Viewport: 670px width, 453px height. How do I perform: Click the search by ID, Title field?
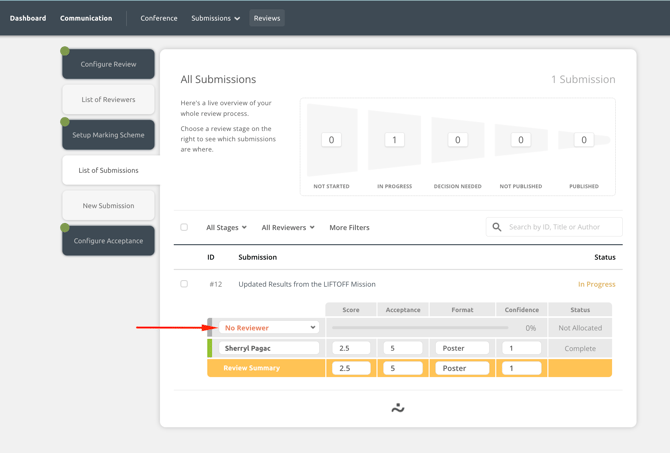pyautogui.click(x=562, y=227)
